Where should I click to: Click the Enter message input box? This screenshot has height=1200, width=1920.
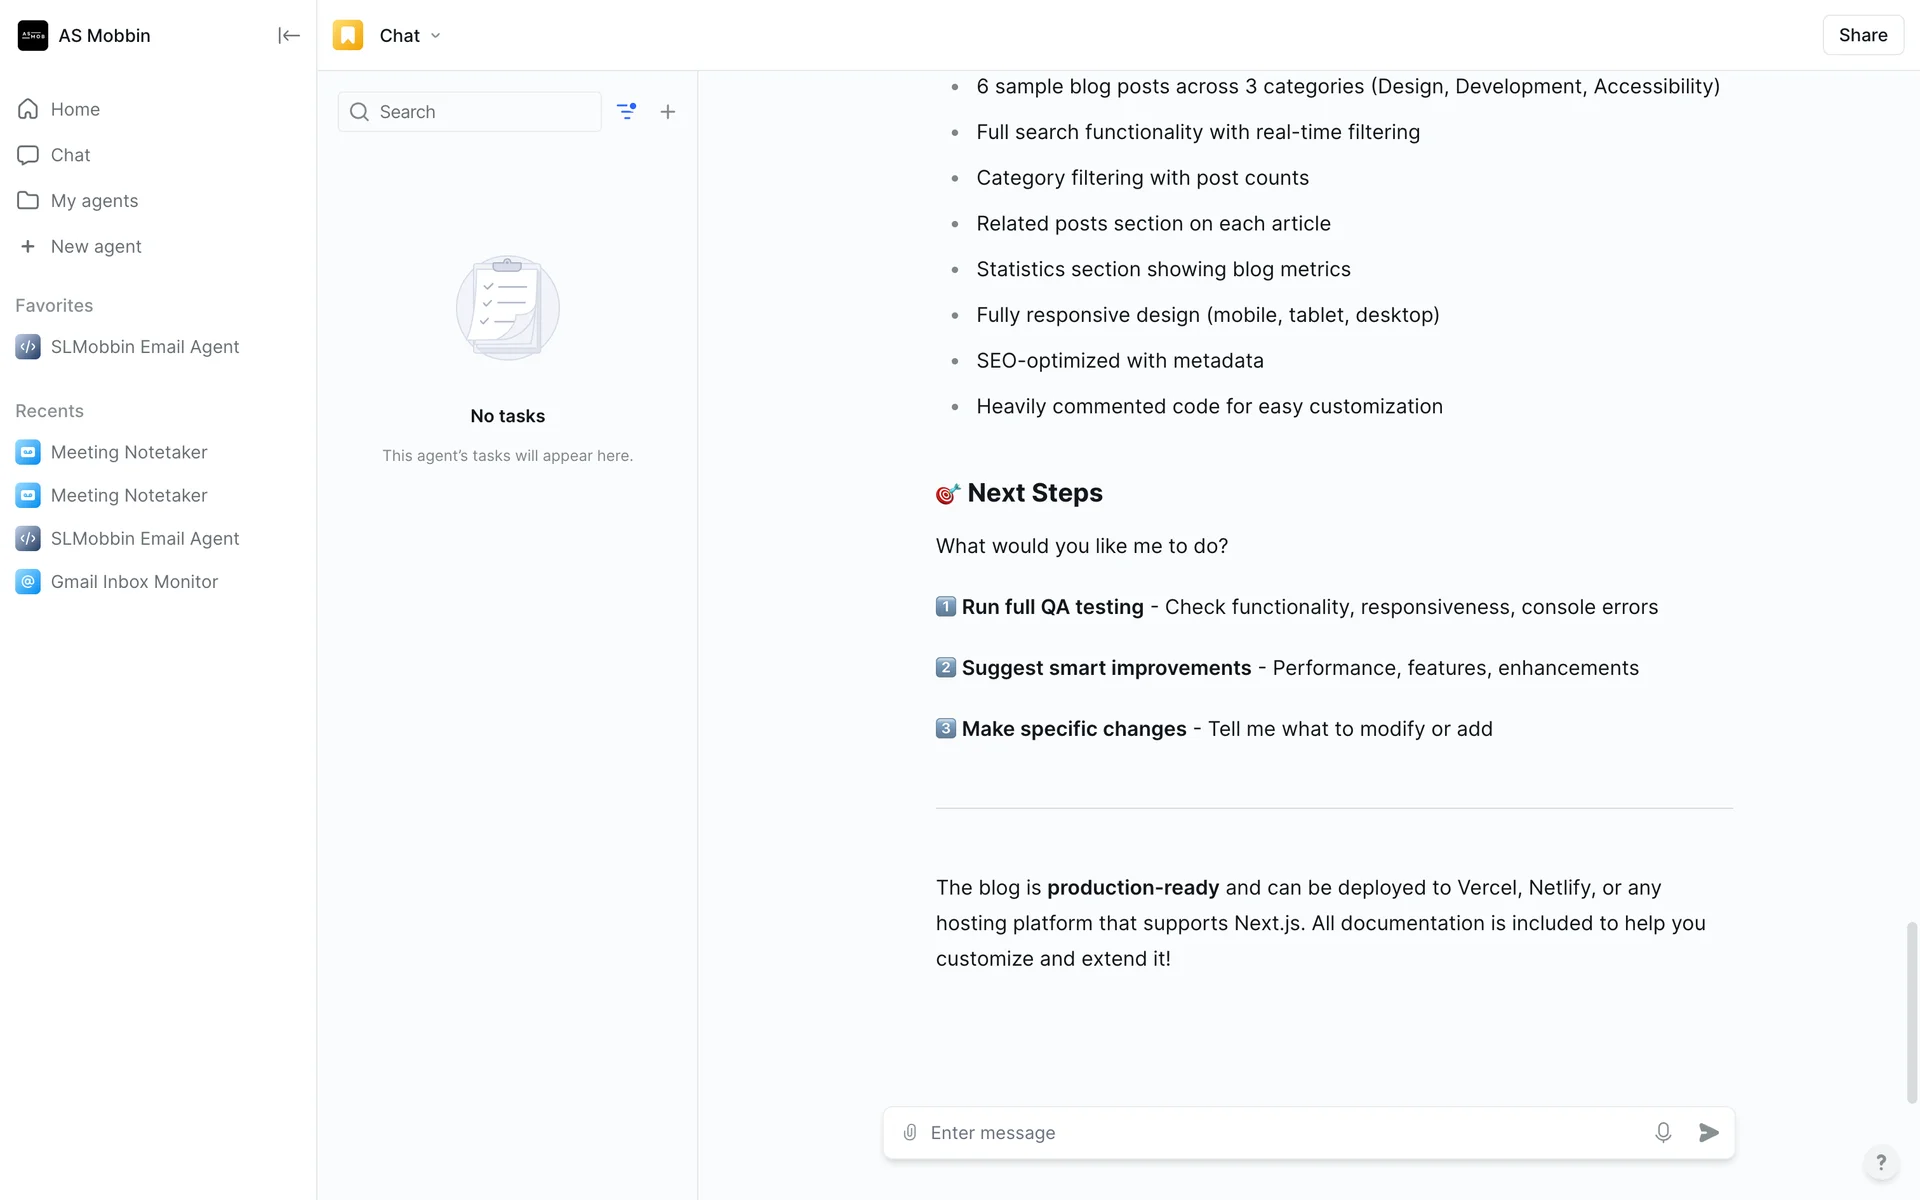point(1280,1132)
